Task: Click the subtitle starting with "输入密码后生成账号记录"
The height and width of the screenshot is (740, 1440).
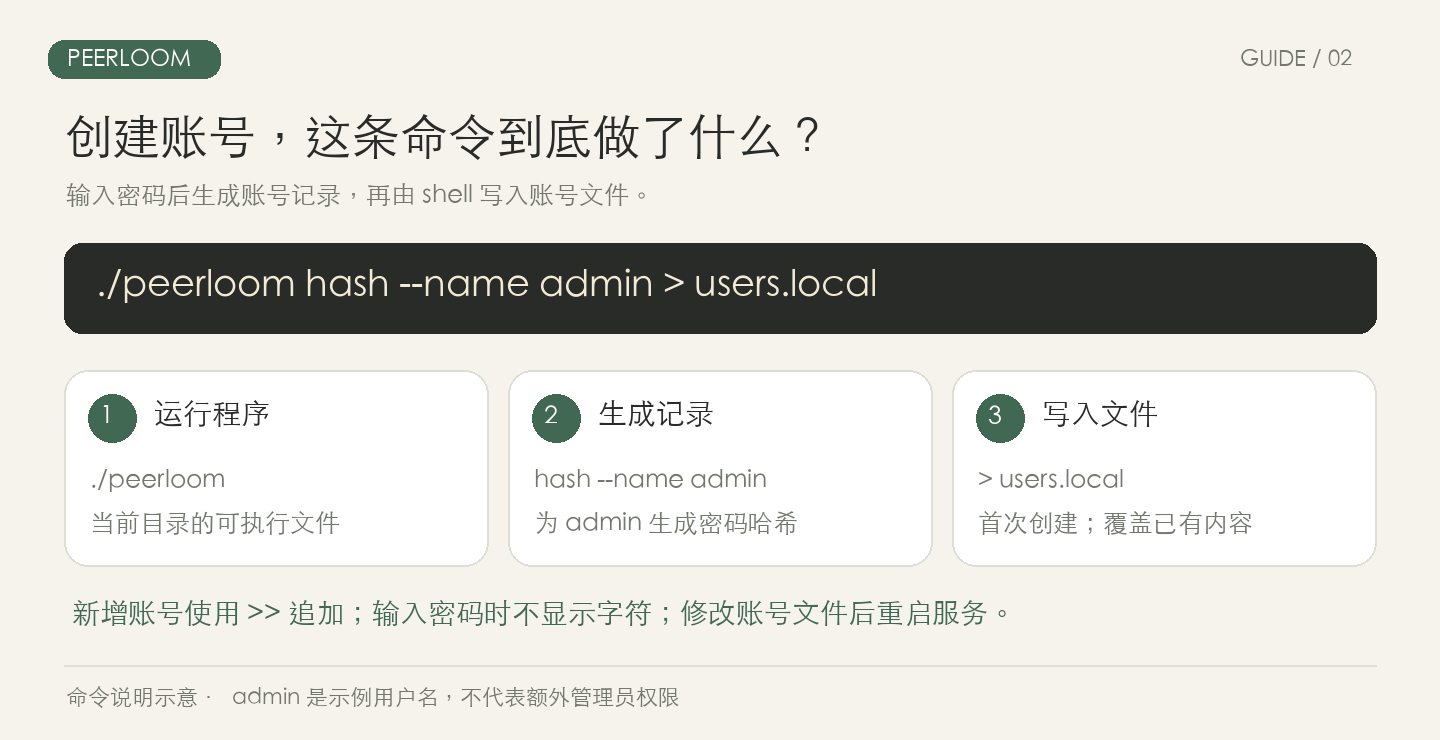Action: [x=358, y=194]
